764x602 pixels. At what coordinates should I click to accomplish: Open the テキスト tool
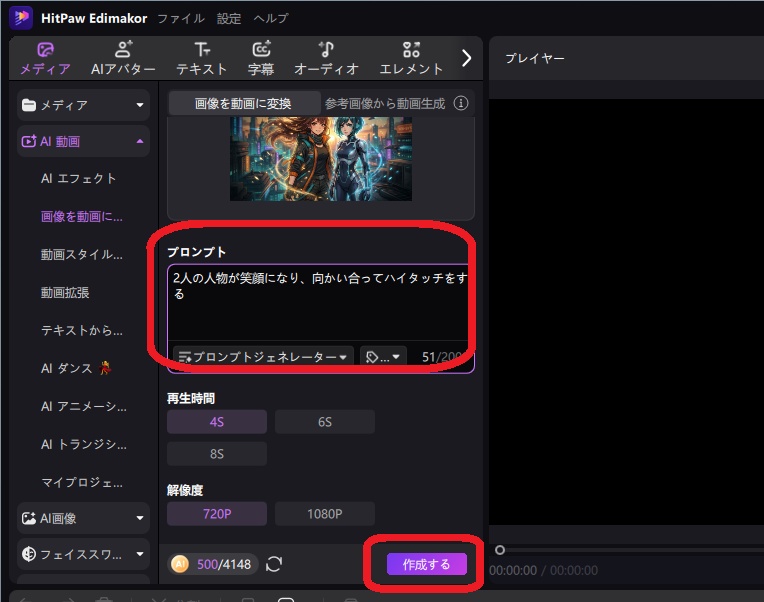click(202, 58)
